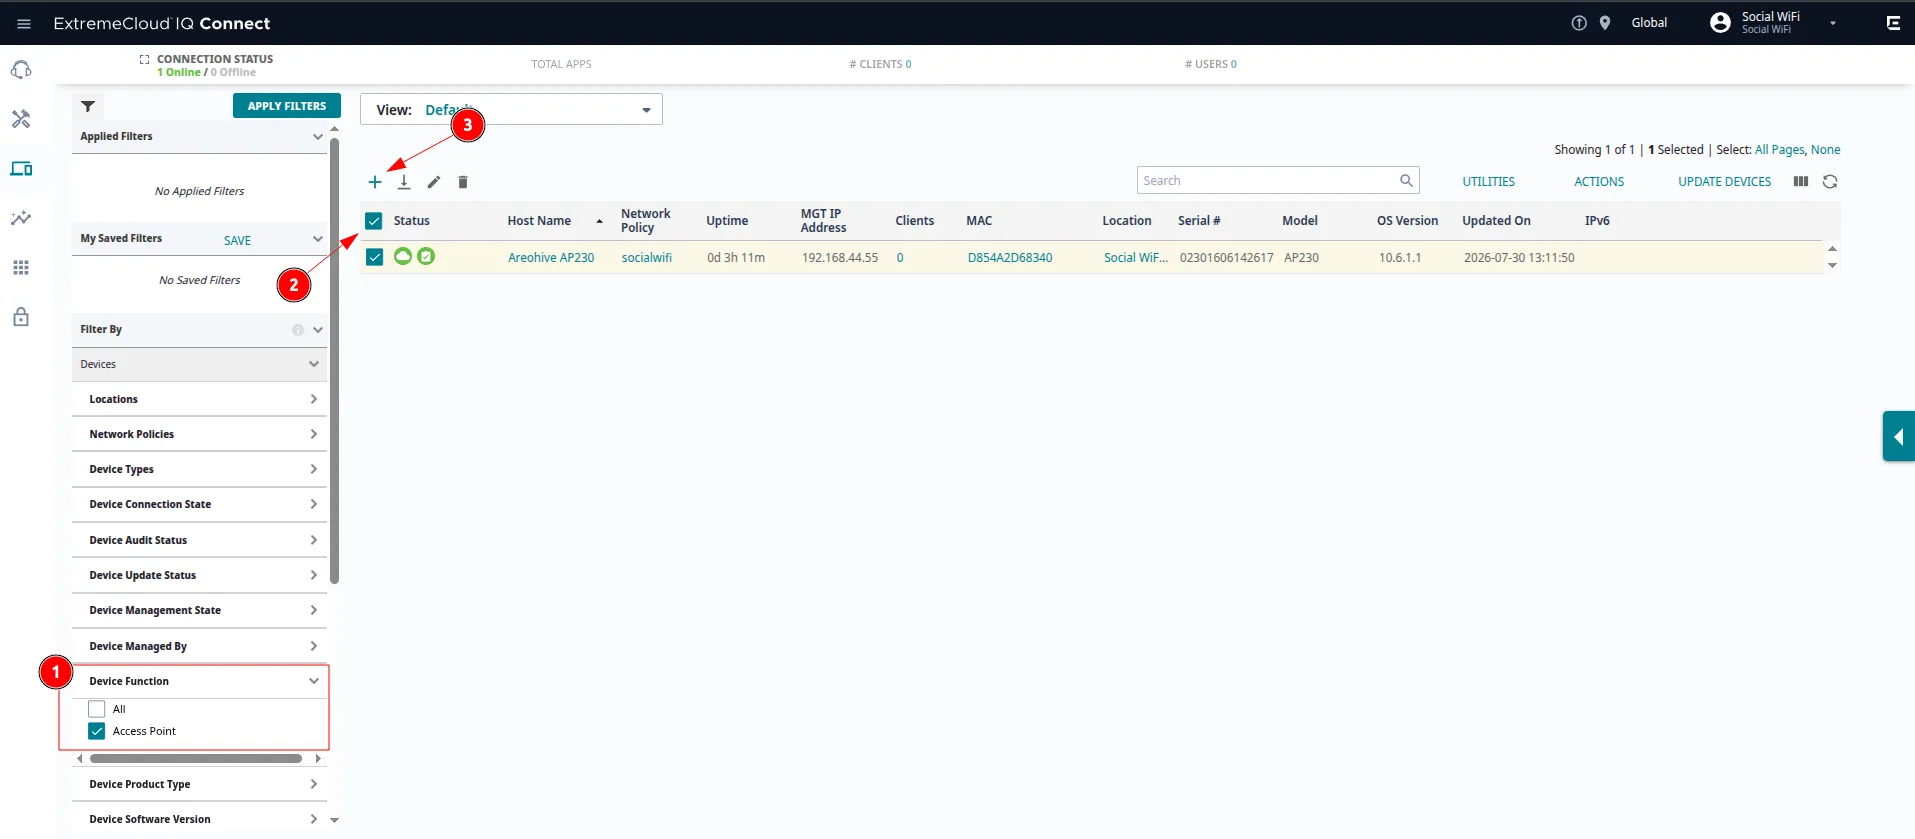Click the green cloud connection status icon
Viewport: 1915px width, 839px height.
pos(403,256)
